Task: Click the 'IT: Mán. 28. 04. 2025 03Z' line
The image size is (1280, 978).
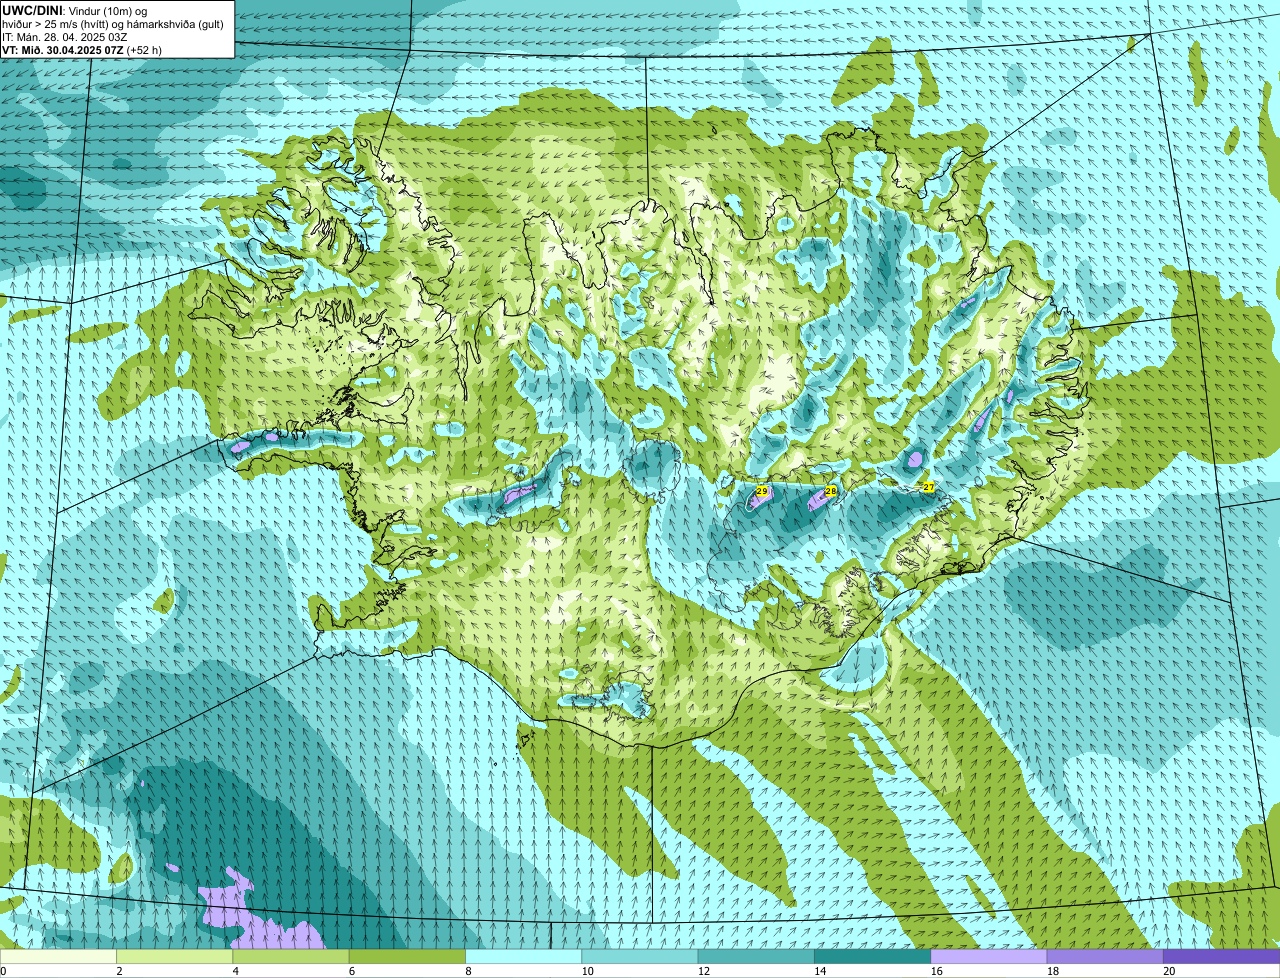Action: 65,36
